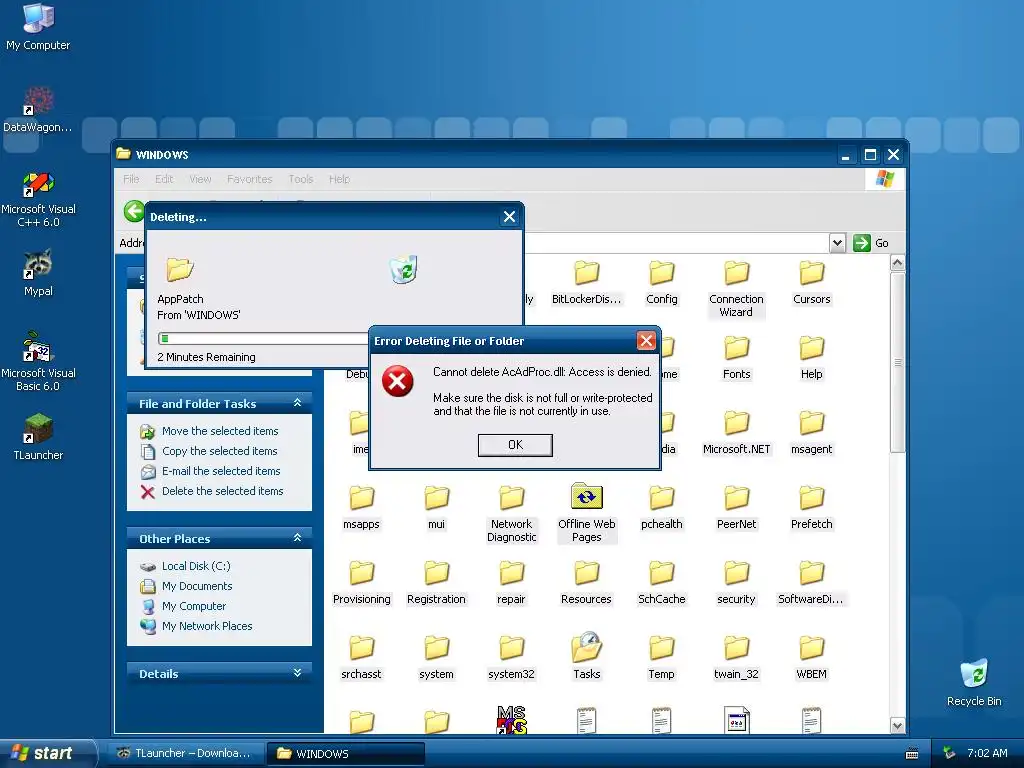Select the pchealth folder
The image size is (1024, 768).
[662, 508]
